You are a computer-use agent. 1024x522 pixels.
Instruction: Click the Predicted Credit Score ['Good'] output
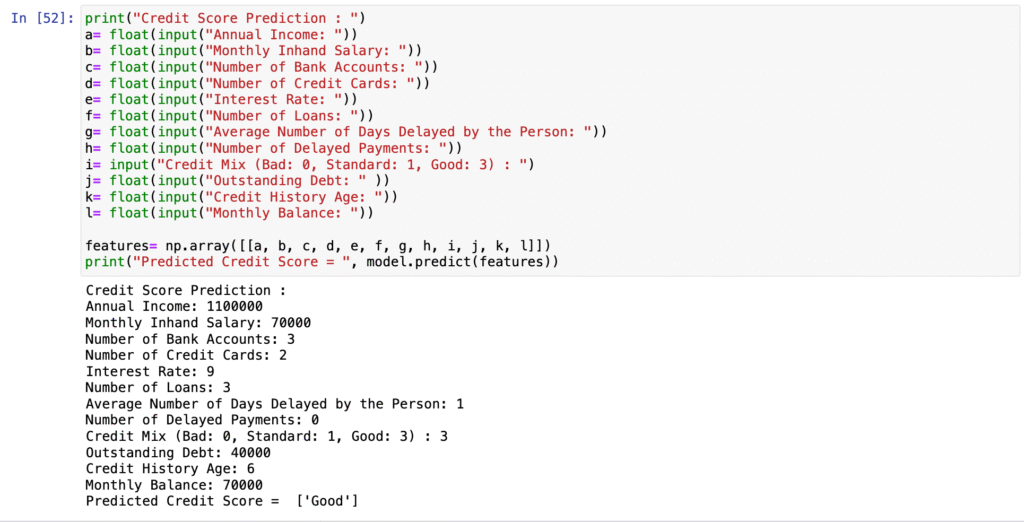222,501
